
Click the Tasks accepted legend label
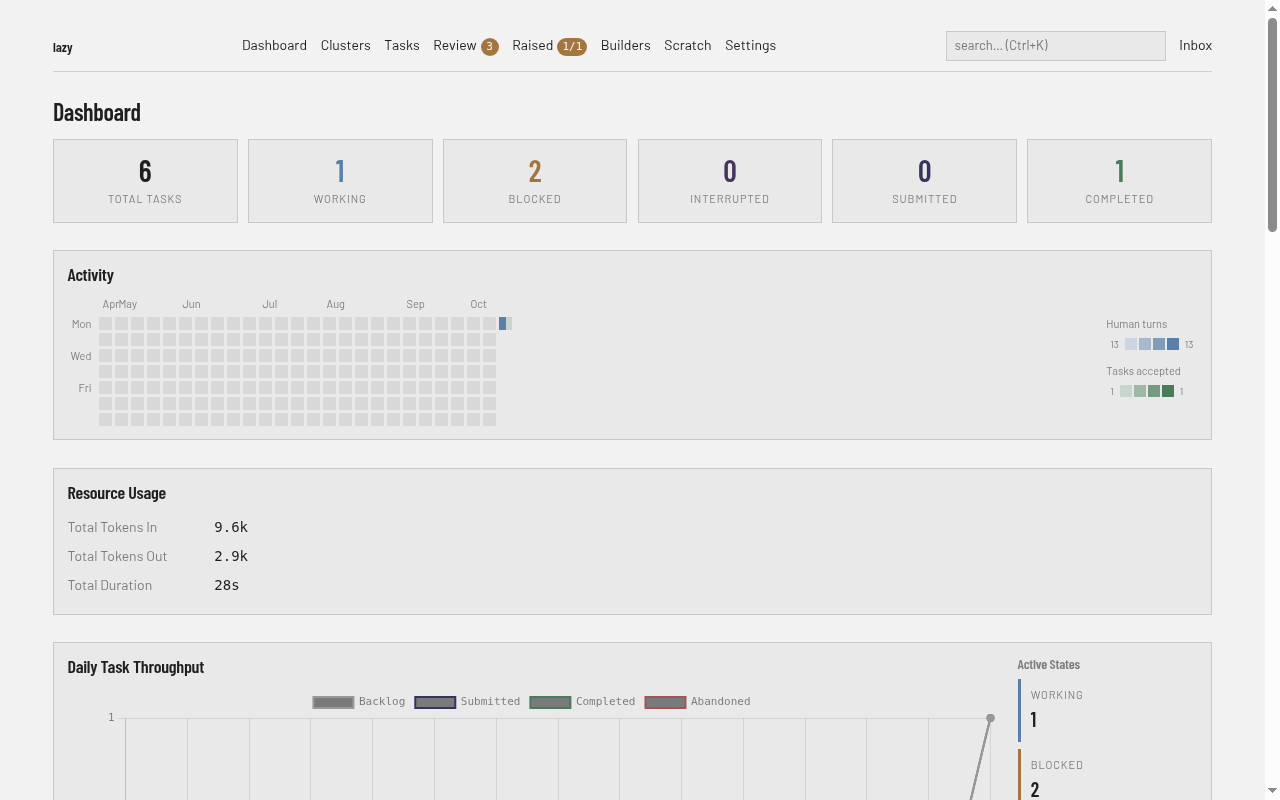coord(1143,371)
